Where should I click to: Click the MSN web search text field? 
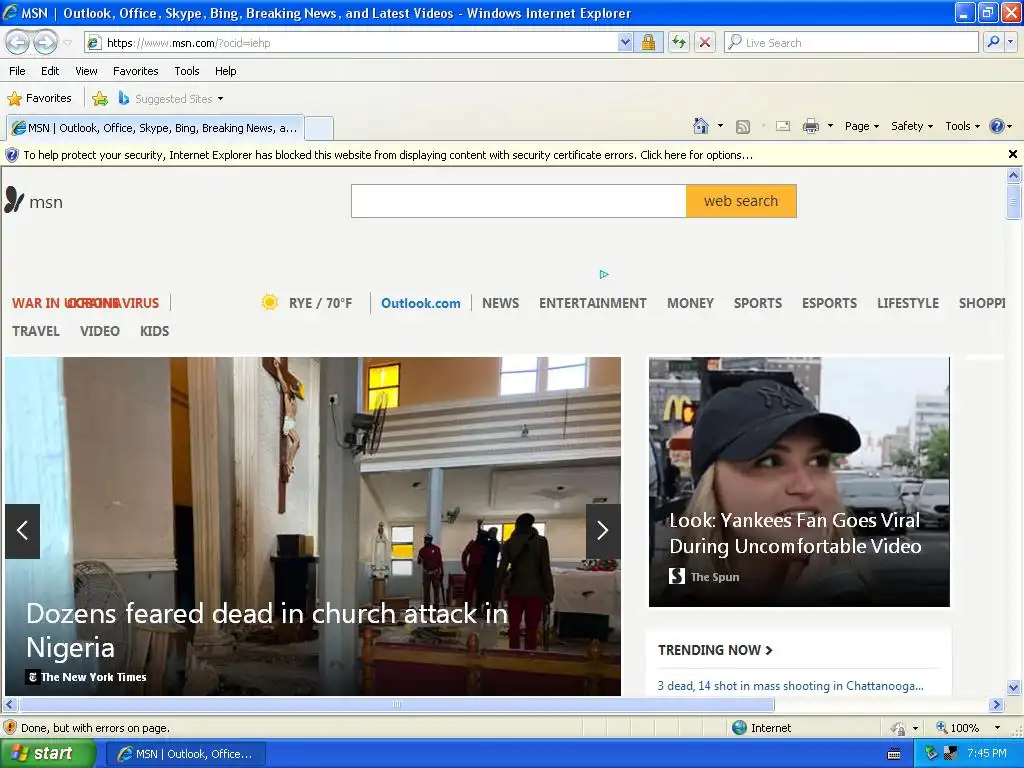click(x=519, y=201)
